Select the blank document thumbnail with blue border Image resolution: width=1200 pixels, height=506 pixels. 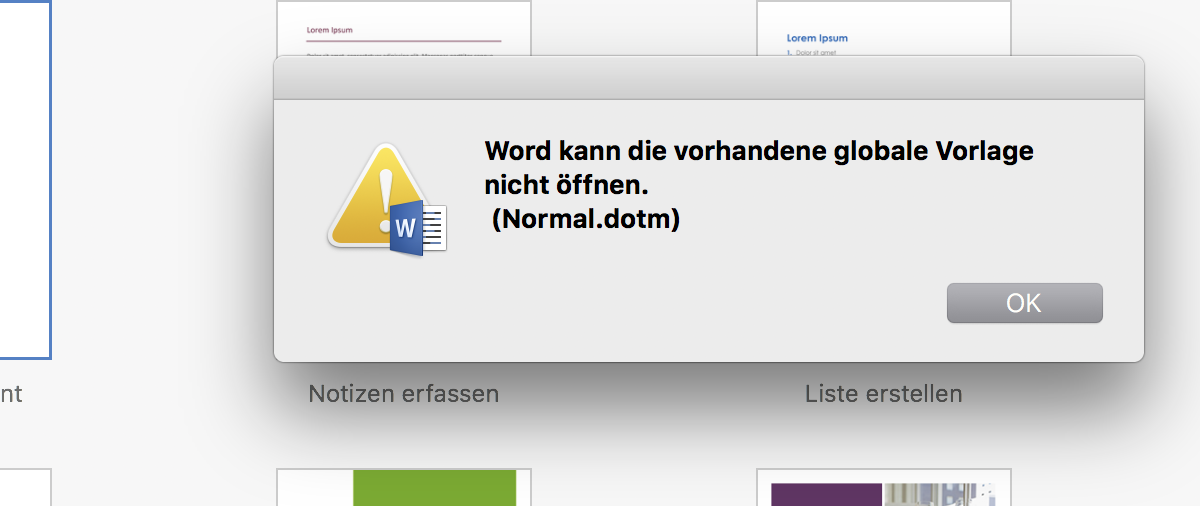(25, 180)
